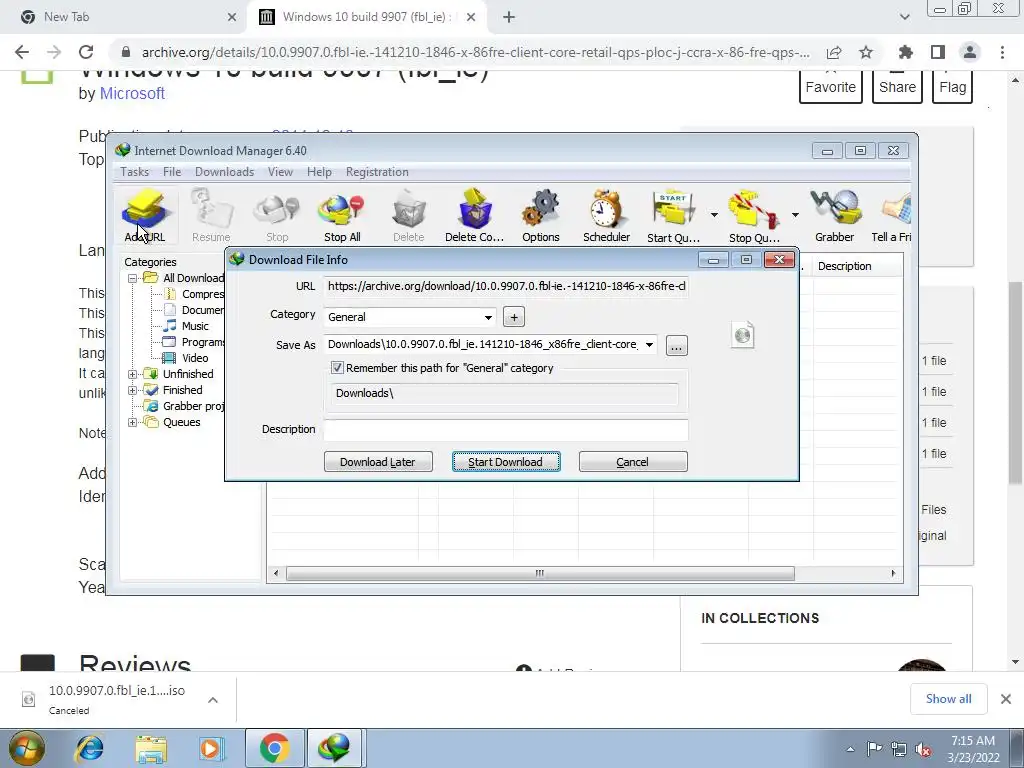
Task: Click the Download Later button
Action: coord(378,462)
